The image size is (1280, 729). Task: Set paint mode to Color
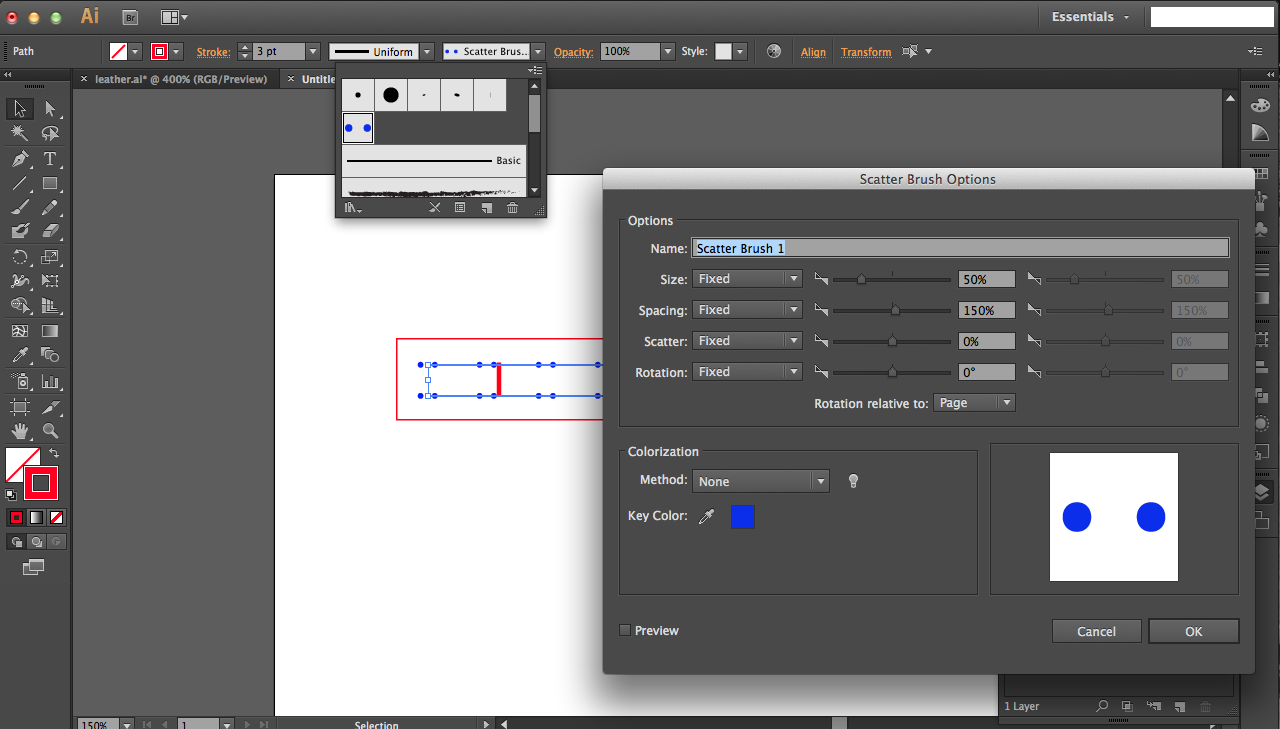click(16, 517)
